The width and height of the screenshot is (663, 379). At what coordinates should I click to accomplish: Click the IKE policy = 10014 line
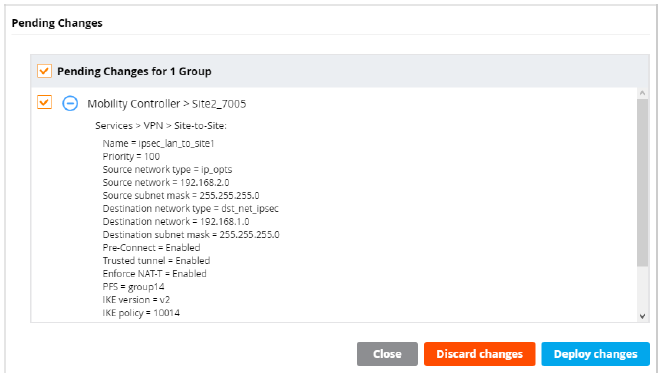click(x=141, y=313)
